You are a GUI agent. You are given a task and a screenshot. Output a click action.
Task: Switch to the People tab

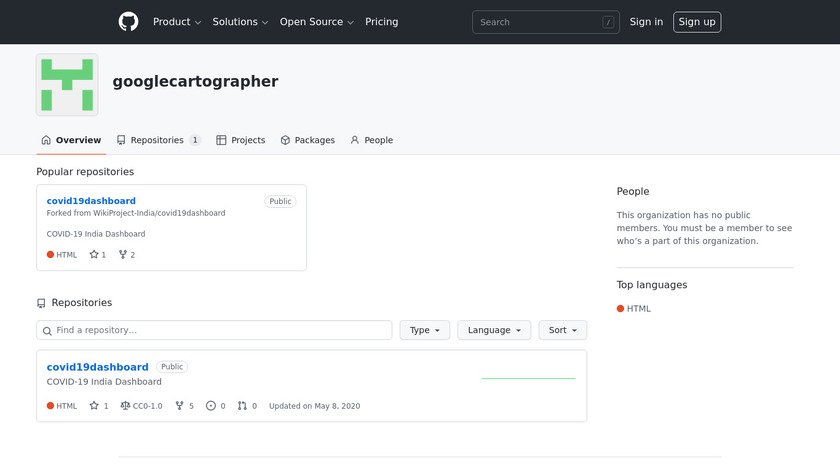tap(371, 140)
